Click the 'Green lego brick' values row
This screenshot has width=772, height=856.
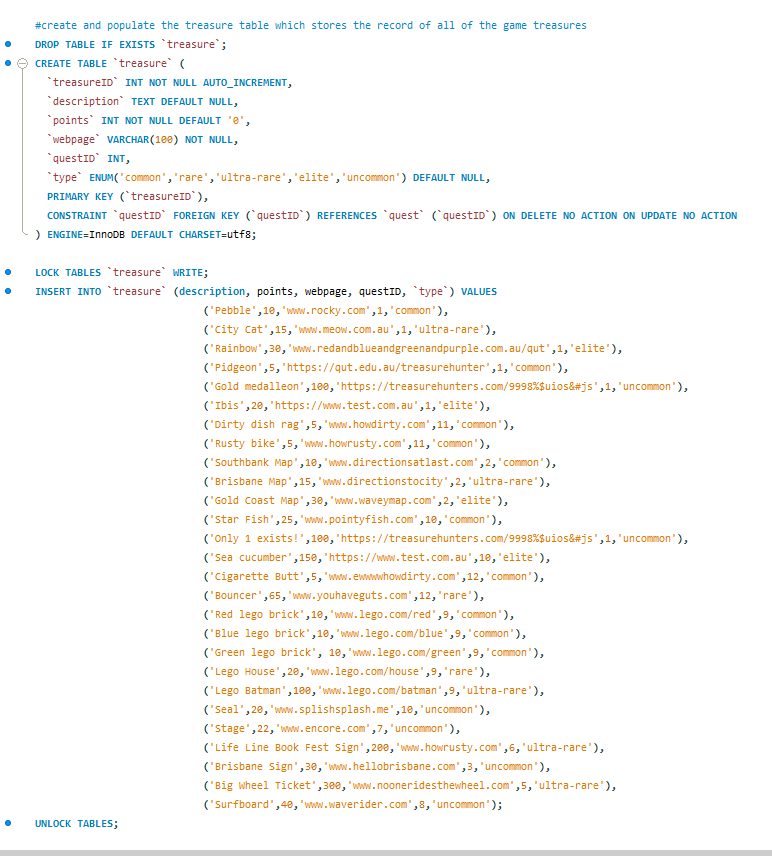pyautogui.click(x=374, y=652)
